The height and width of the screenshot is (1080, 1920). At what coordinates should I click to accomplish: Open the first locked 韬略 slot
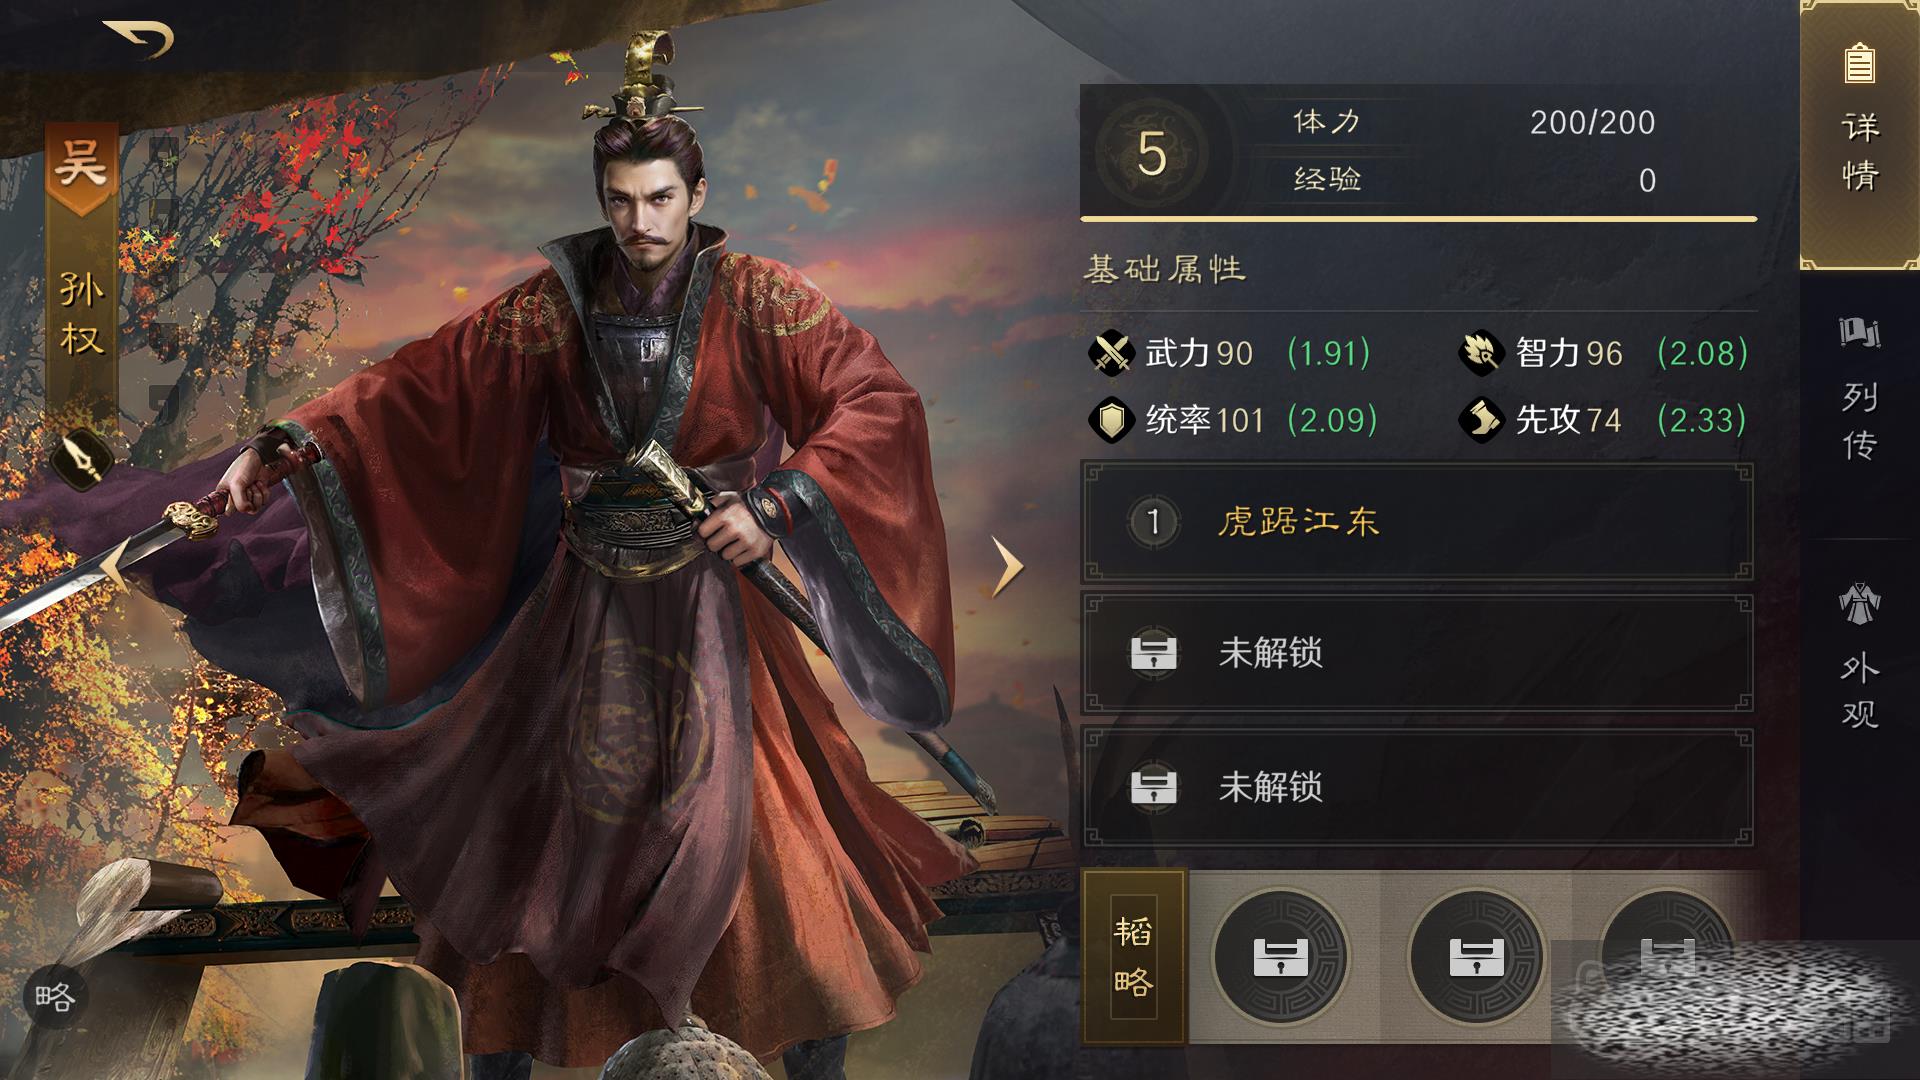tap(1281, 957)
